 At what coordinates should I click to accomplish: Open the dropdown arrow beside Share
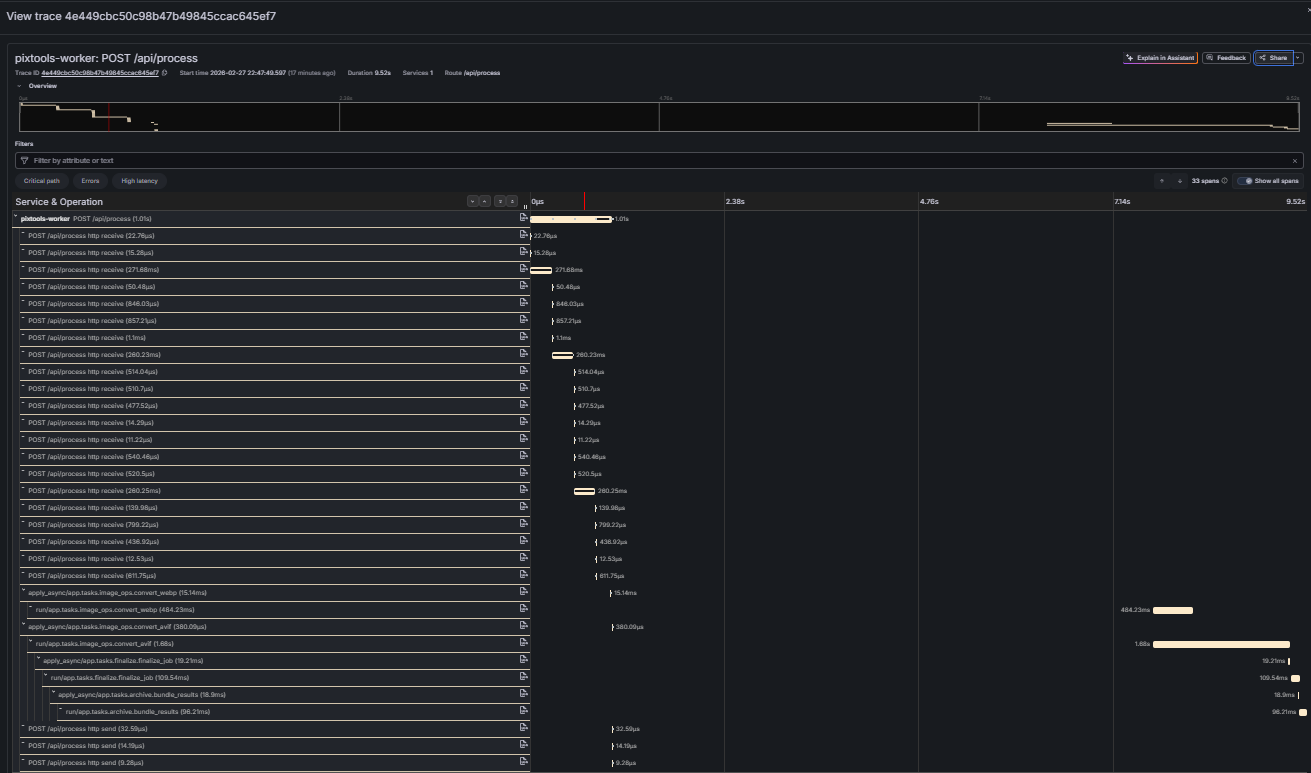coord(1298,58)
